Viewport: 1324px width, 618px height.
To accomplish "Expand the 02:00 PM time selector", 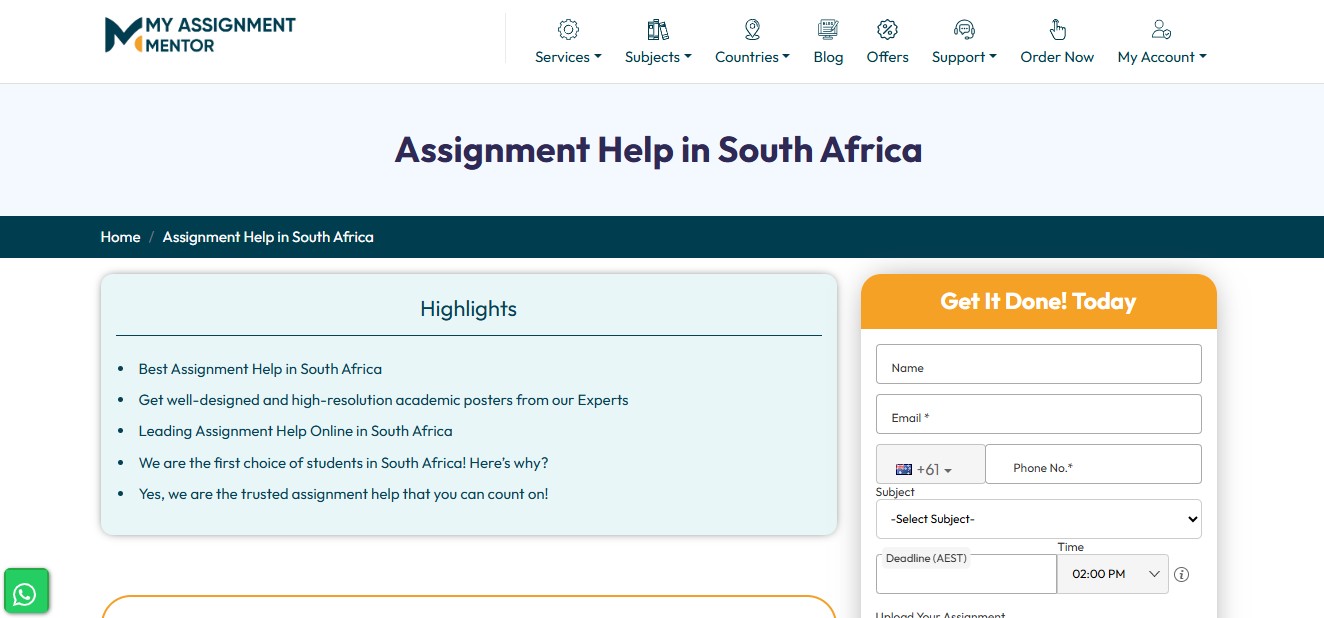I will tap(1112, 574).
